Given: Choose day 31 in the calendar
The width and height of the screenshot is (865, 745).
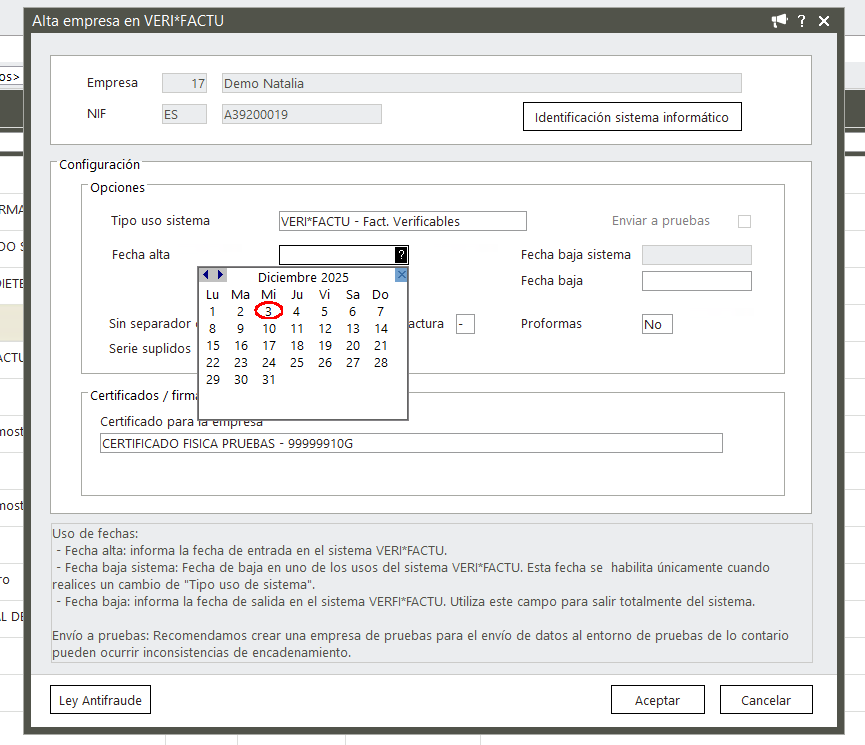Looking at the screenshot, I should coord(268,379).
